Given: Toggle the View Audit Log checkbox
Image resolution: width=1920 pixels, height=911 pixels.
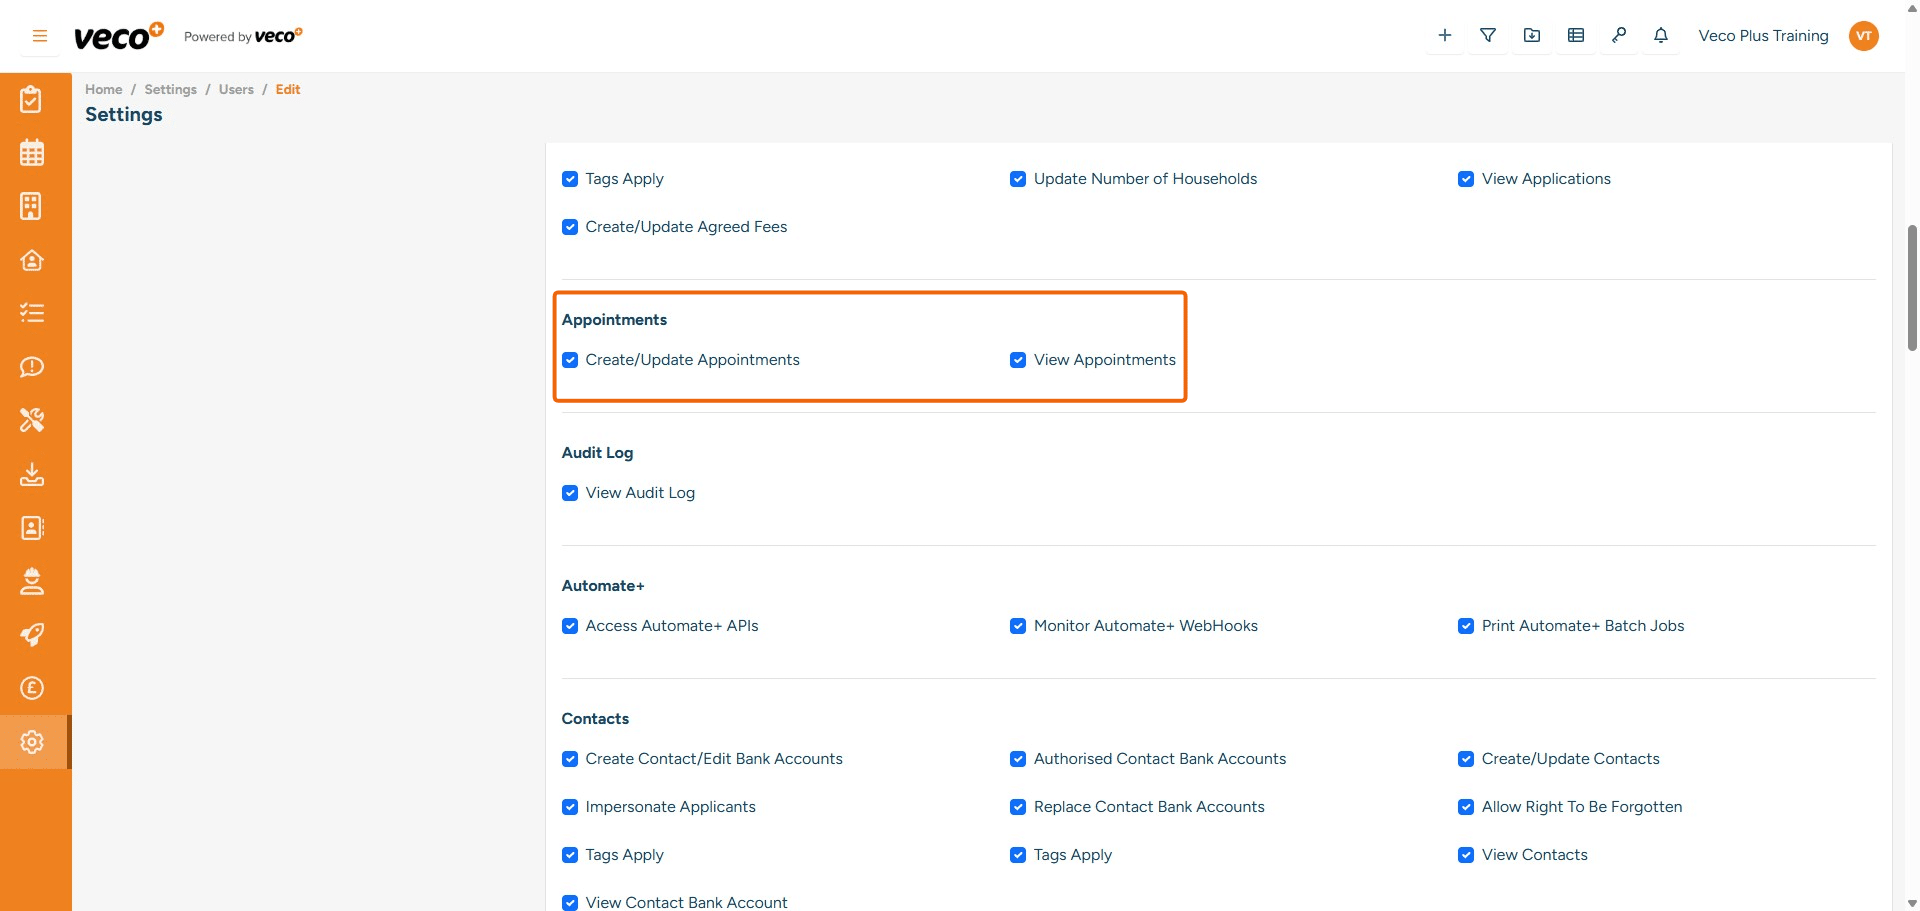Looking at the screenshot, I should pos(570,492).
